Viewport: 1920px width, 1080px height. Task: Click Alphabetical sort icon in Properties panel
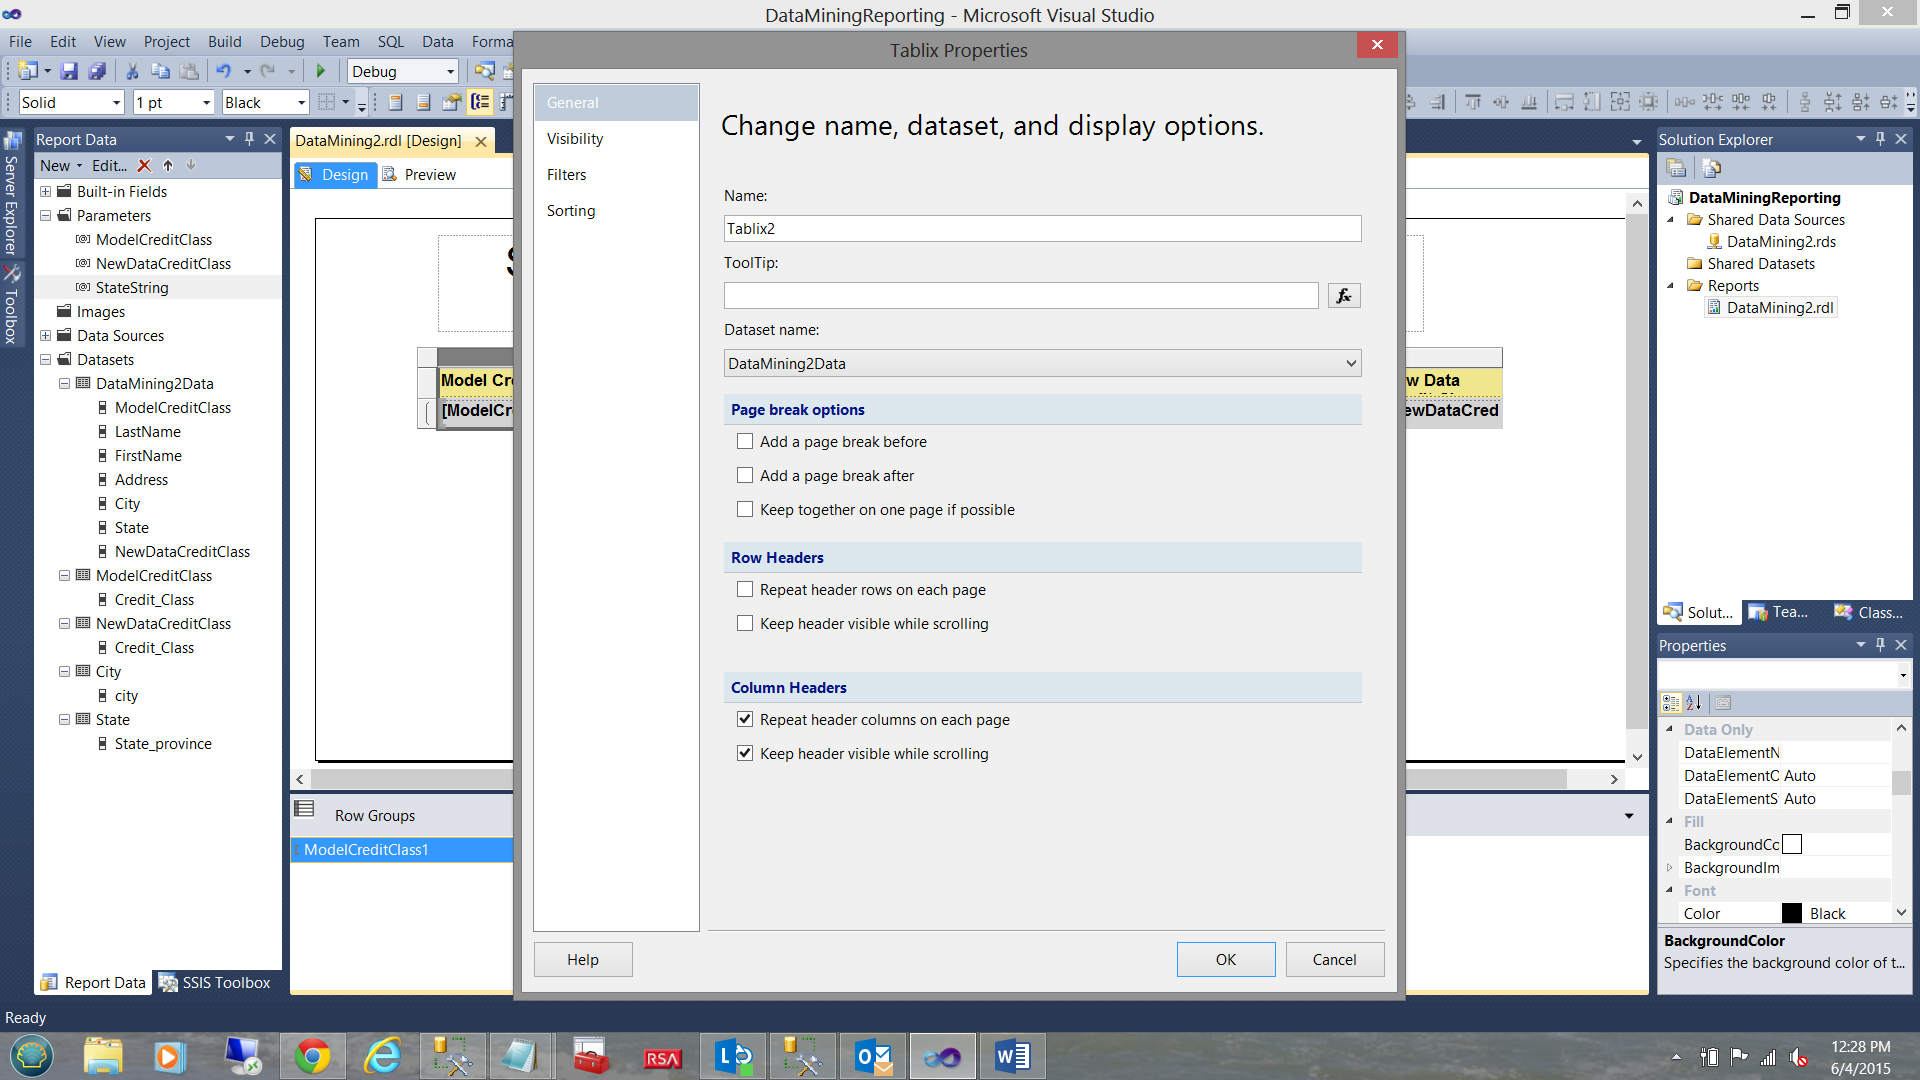1694,703
